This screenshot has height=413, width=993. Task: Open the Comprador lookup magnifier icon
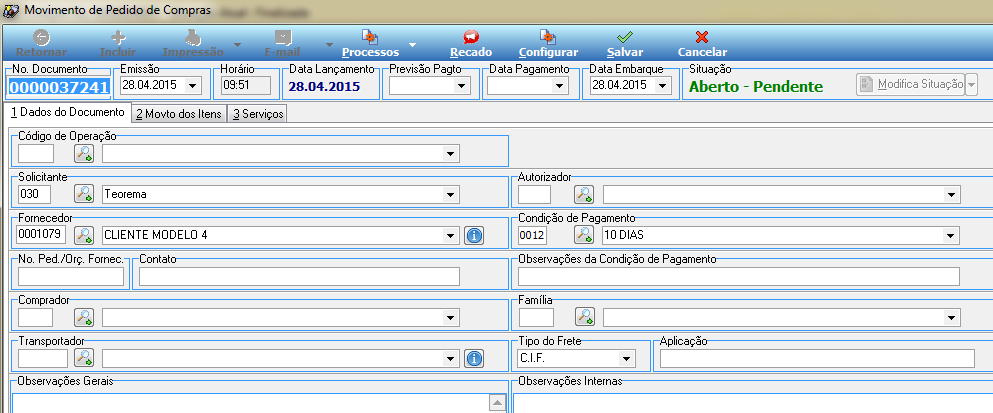coord(84,317)
